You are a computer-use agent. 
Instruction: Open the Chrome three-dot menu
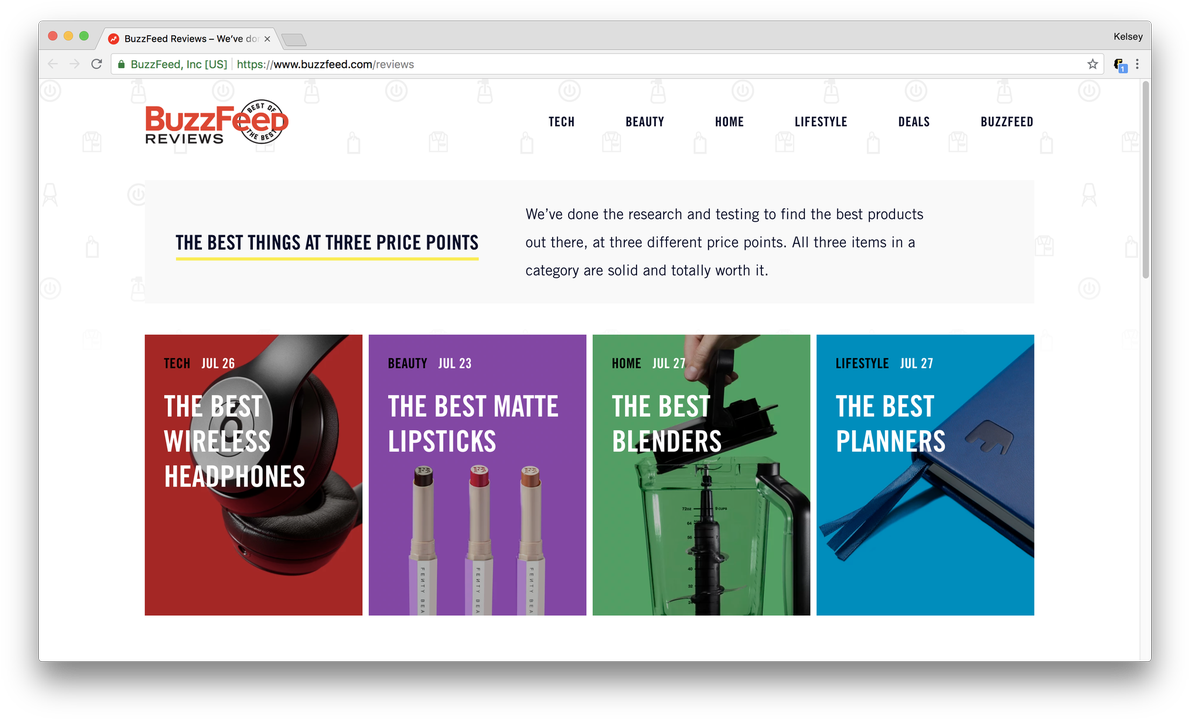[1137, 64]
